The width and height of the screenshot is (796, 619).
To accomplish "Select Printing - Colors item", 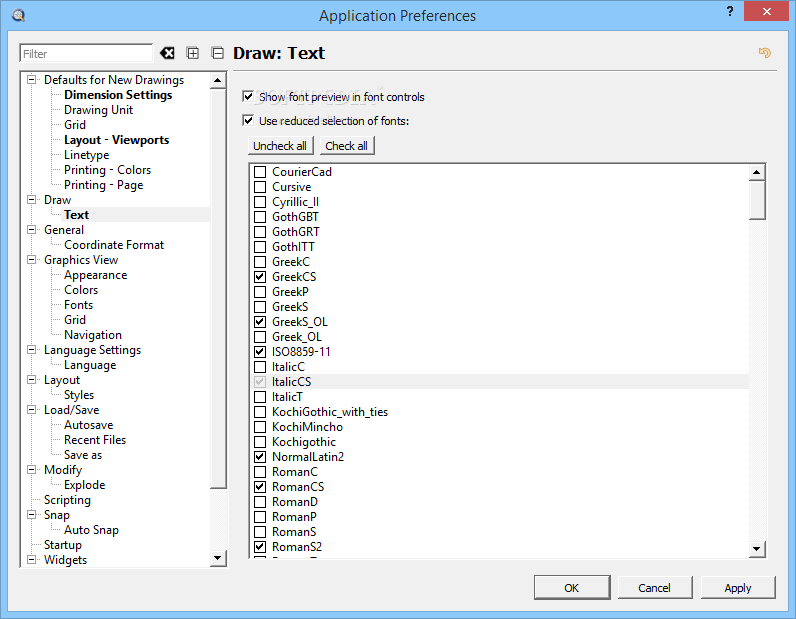I will pos(107,170).
